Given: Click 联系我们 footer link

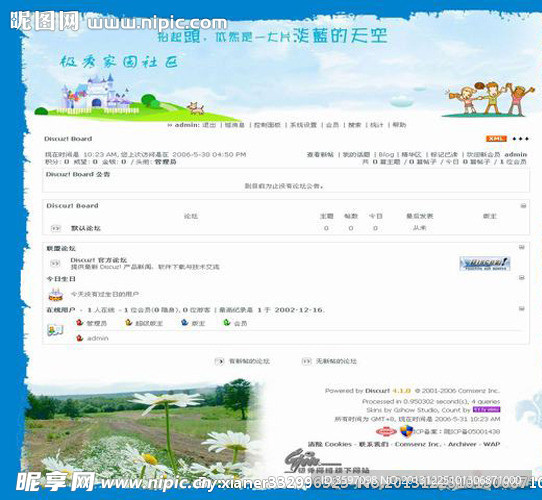Looking at the screenshot, I should 374,444.
